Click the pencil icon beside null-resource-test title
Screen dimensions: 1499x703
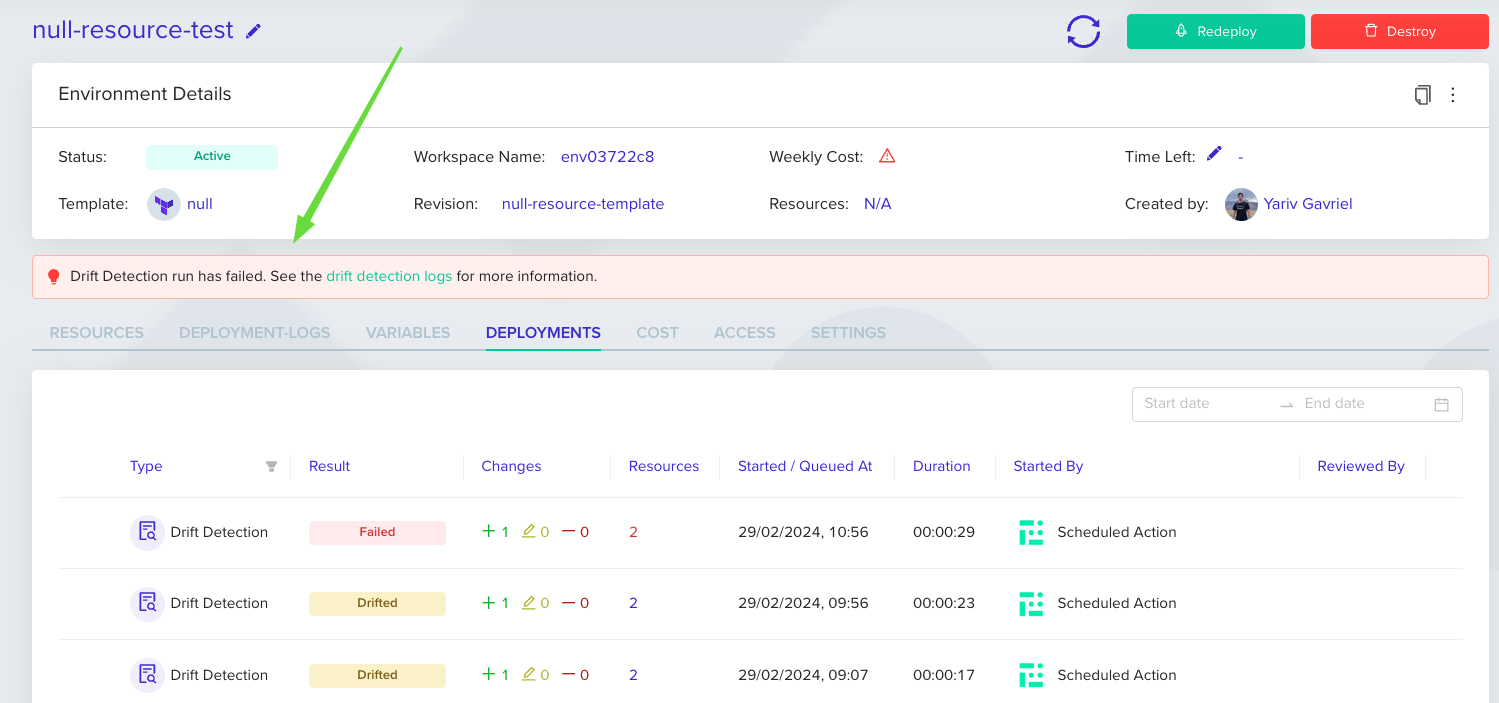[254, 31]
